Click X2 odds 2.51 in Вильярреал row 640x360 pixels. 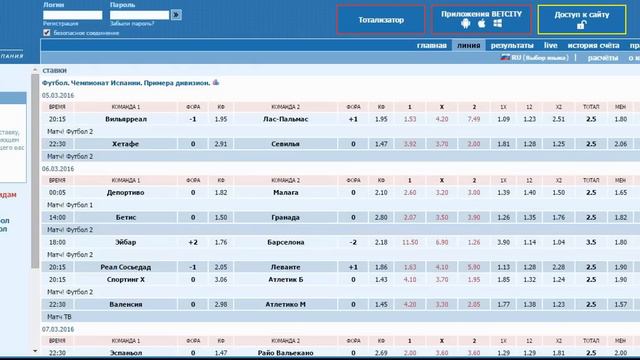click(x=558, y=119)
